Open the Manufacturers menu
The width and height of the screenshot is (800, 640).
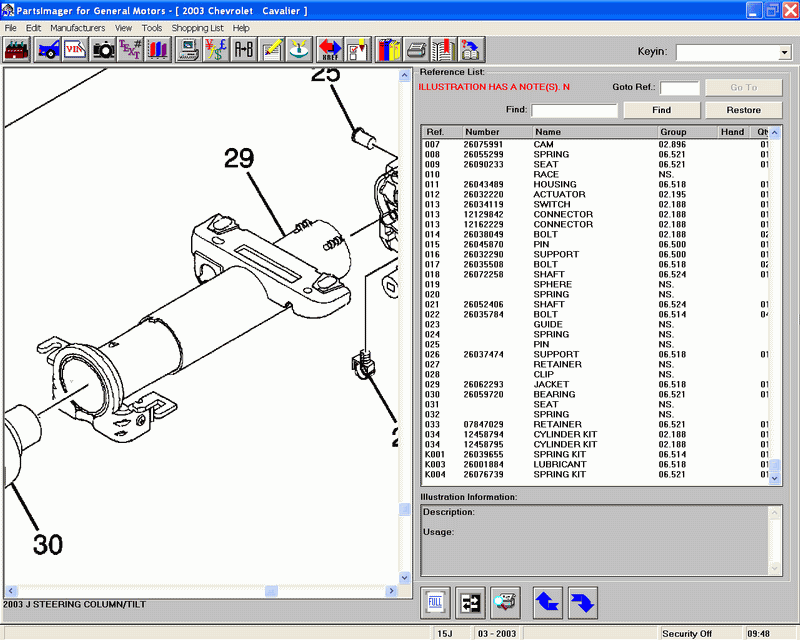78,28
